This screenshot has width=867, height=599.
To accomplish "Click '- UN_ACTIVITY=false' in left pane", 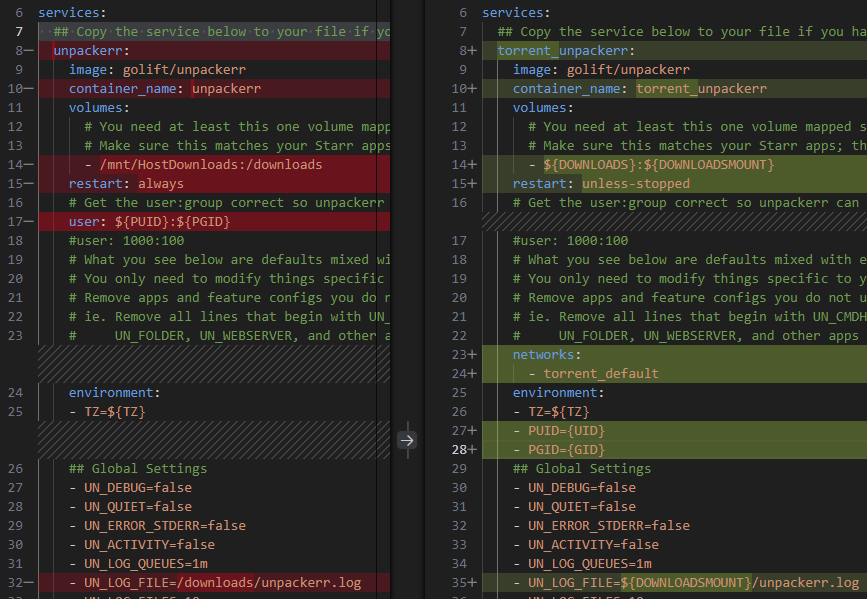I will tap(142, 545).
